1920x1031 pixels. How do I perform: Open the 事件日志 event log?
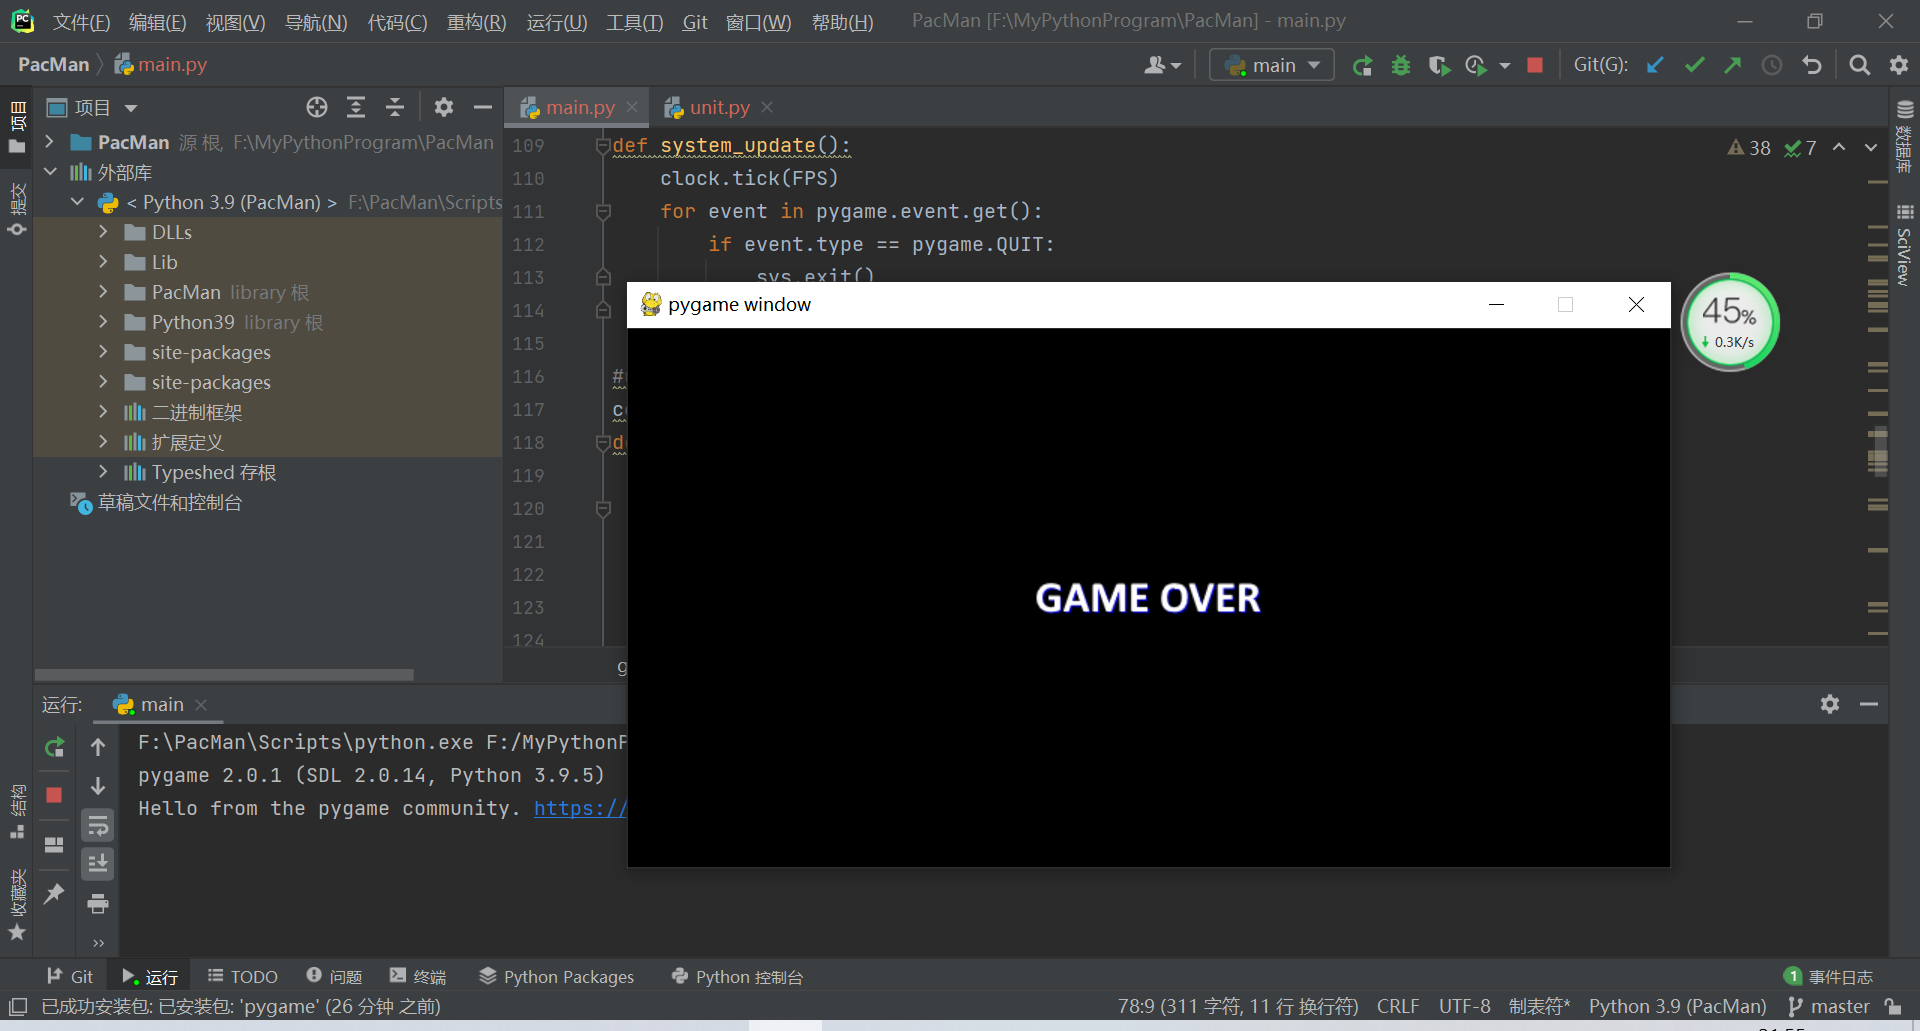point(1829,976)
